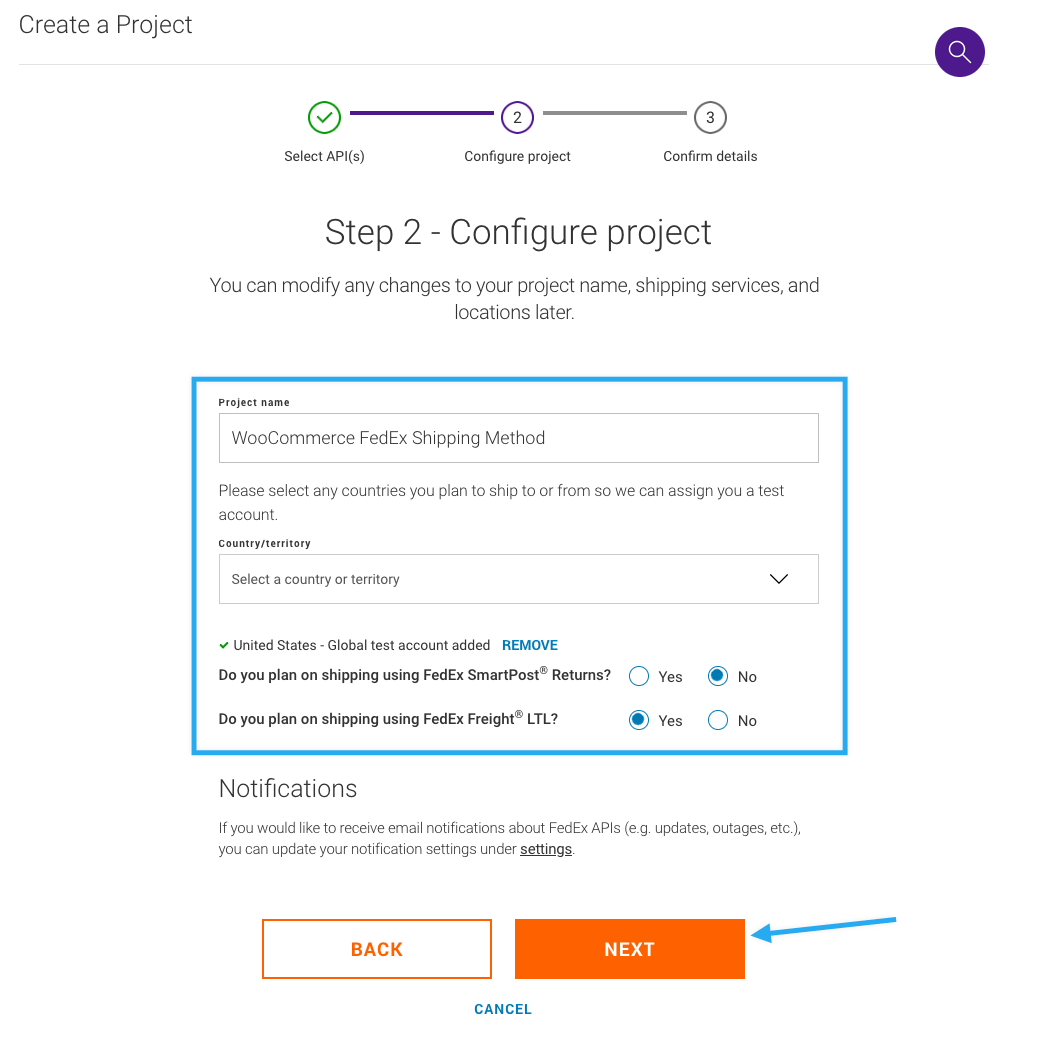Click the completed green checkmark for Select API(s)

click(324, 117)
